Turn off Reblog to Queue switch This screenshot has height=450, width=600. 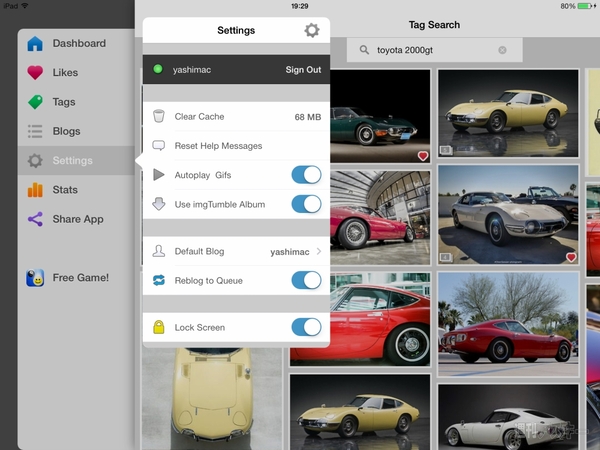pyautogui.click(x=305, y=280)
